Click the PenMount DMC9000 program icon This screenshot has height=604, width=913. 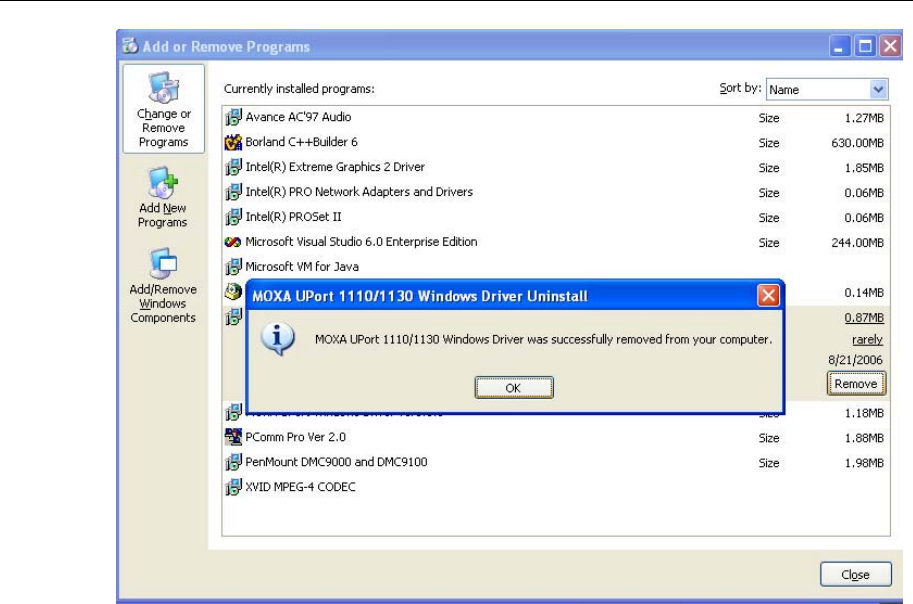pyautogui.click(x=233, y=462)
